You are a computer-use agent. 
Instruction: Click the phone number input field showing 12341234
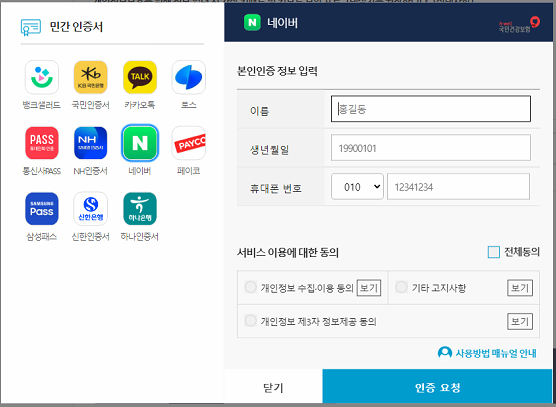click(x=458, y=186)
